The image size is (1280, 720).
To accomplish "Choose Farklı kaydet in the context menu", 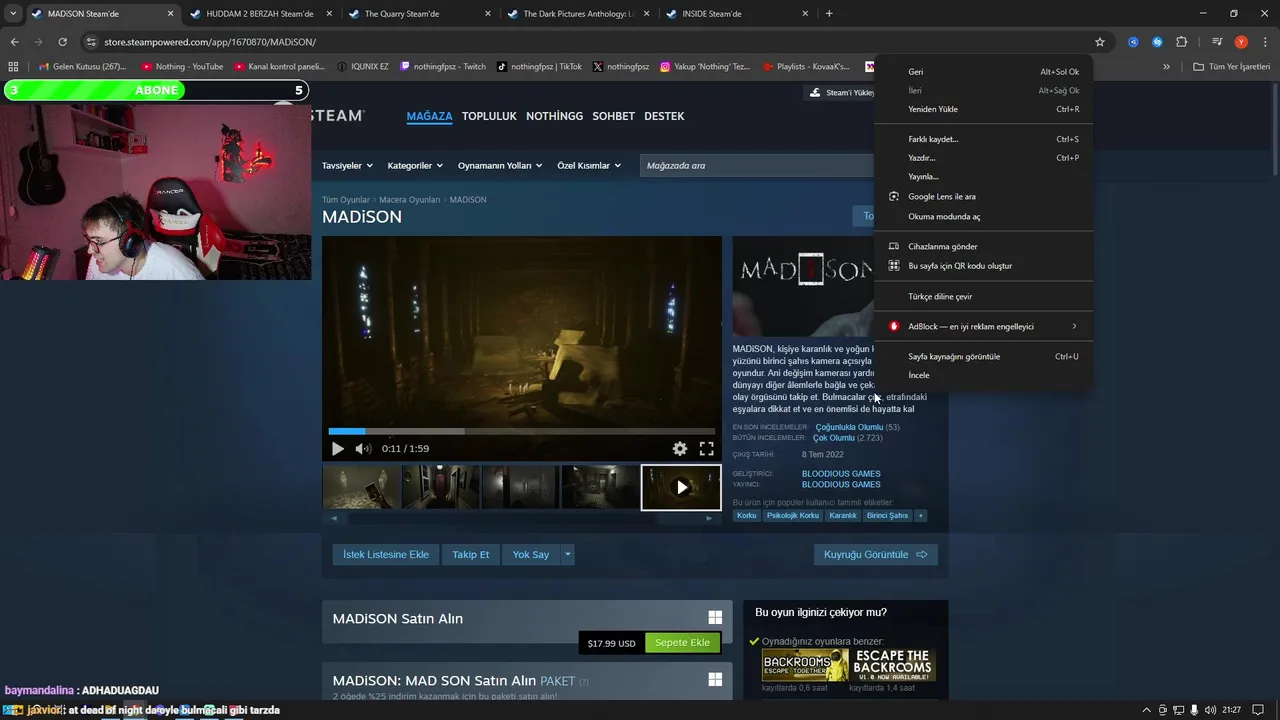I will (984, 139).
